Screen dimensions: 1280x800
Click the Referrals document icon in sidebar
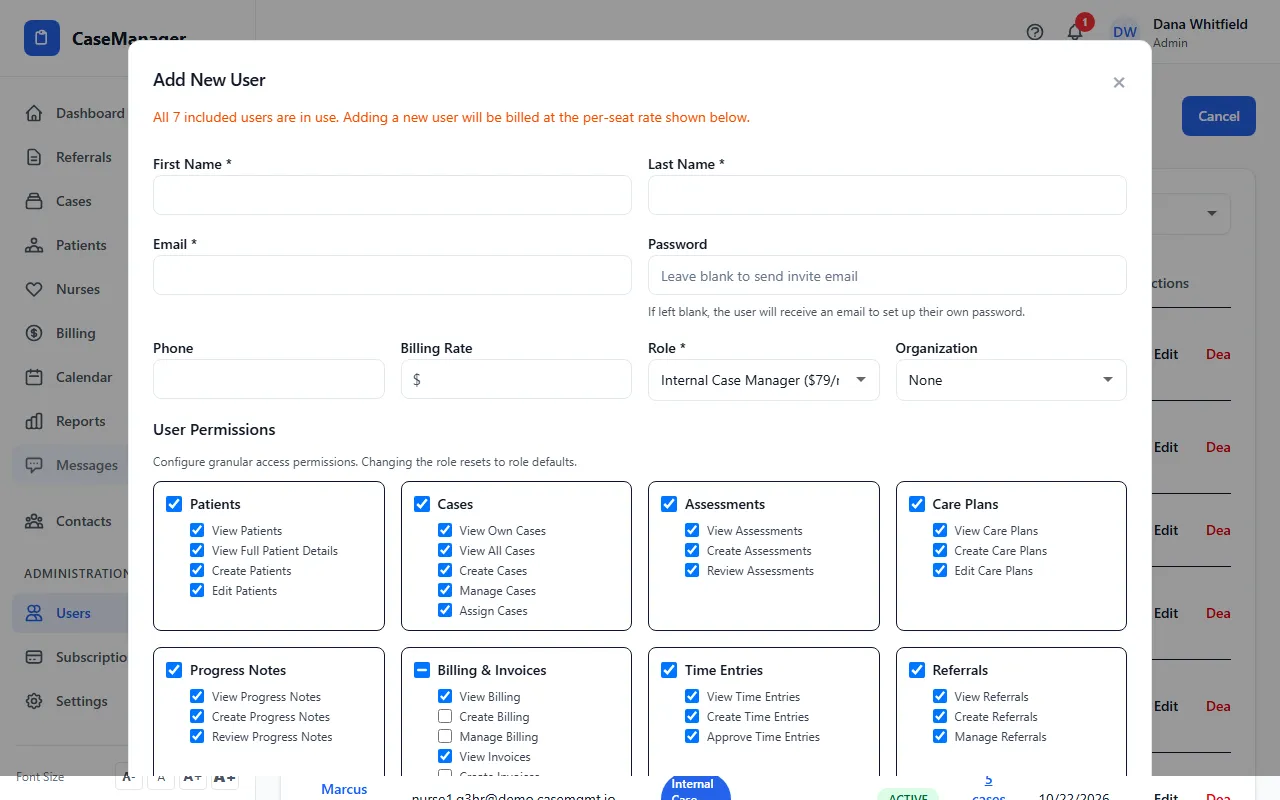pos(34,157)
